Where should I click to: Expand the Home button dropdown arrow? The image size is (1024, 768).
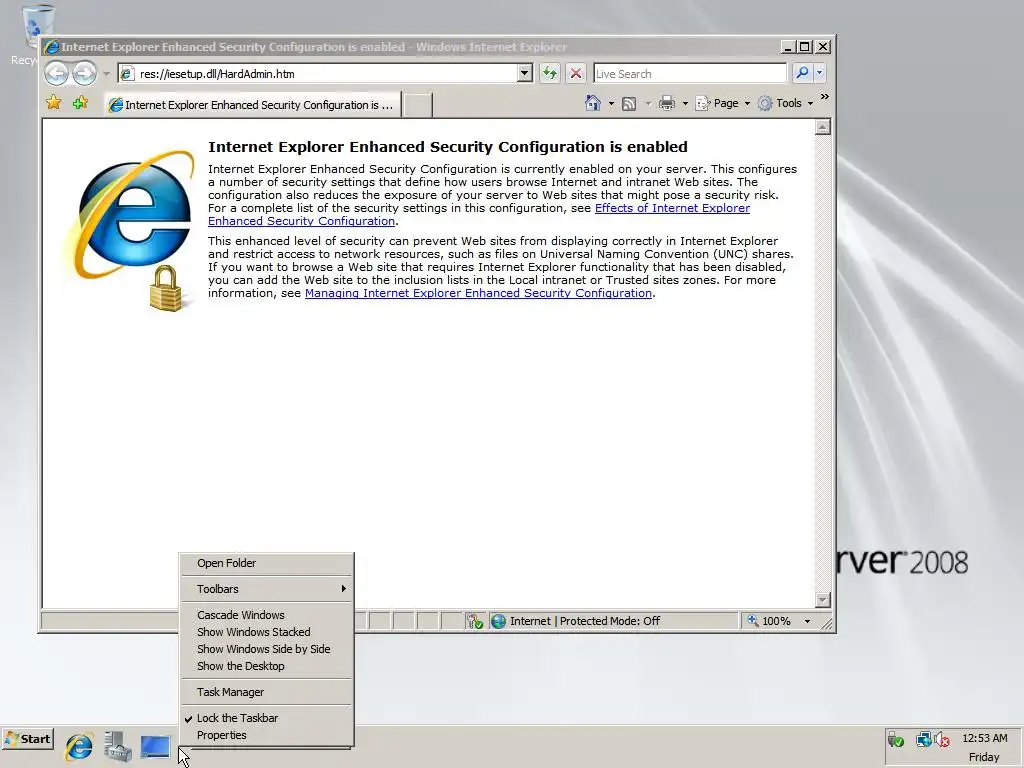click(611, 103)
